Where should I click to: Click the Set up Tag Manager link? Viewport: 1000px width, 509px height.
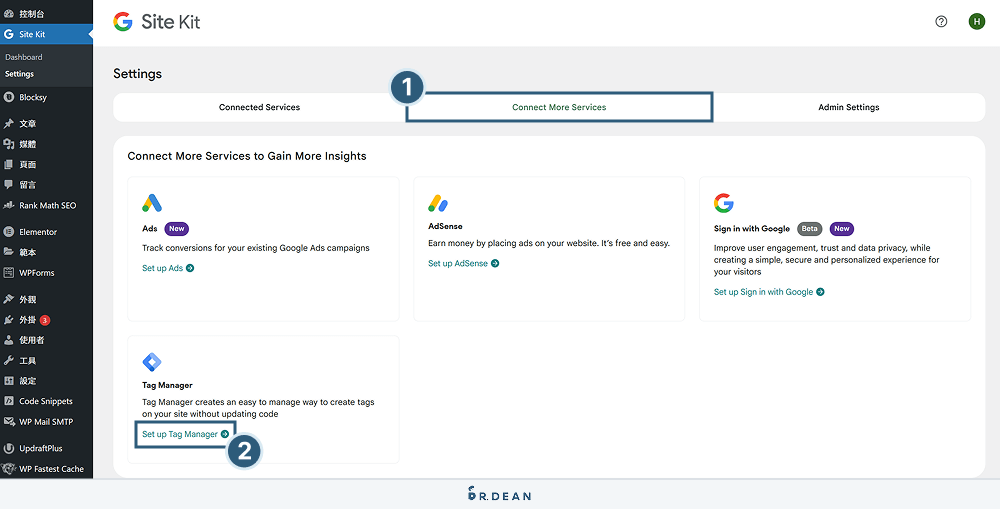pos(185,434)
